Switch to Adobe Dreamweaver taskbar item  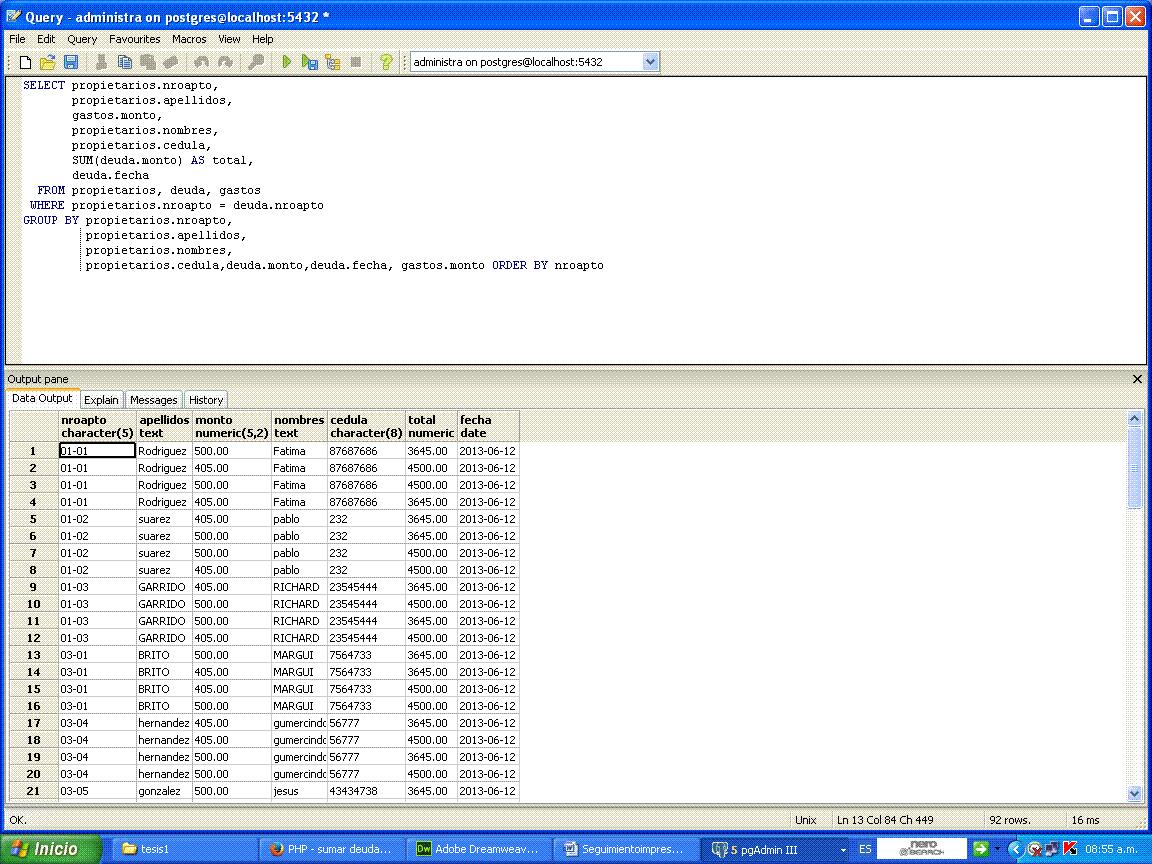coord(478,849)
